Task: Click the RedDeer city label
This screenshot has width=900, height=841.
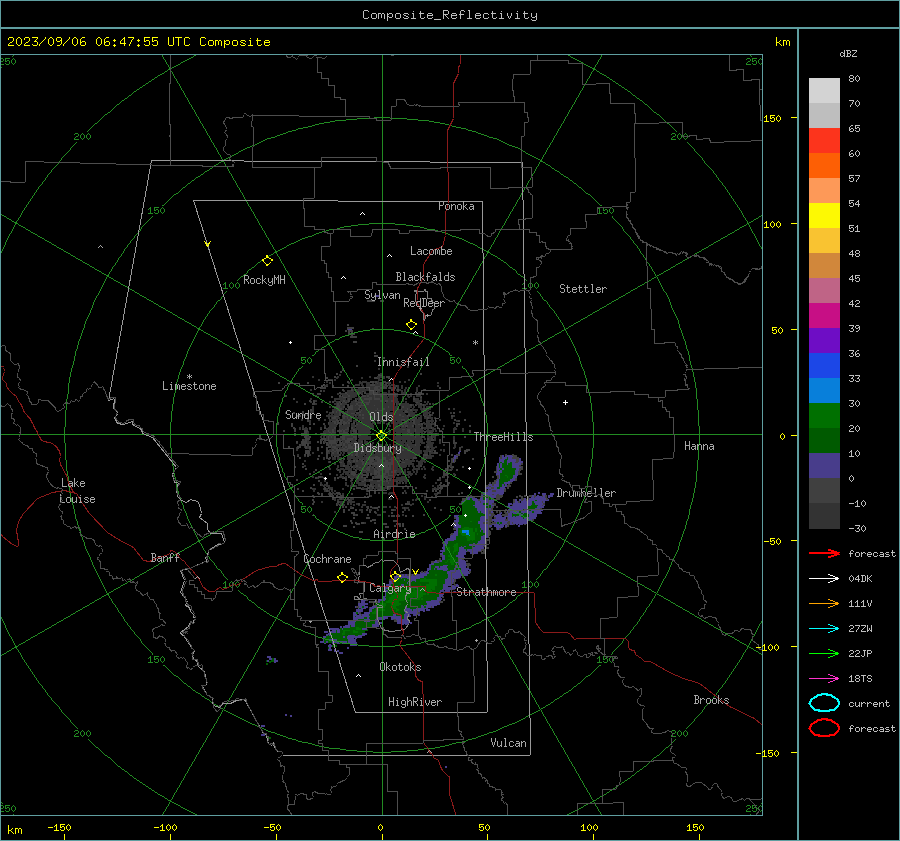Action: tap(424, 303)
